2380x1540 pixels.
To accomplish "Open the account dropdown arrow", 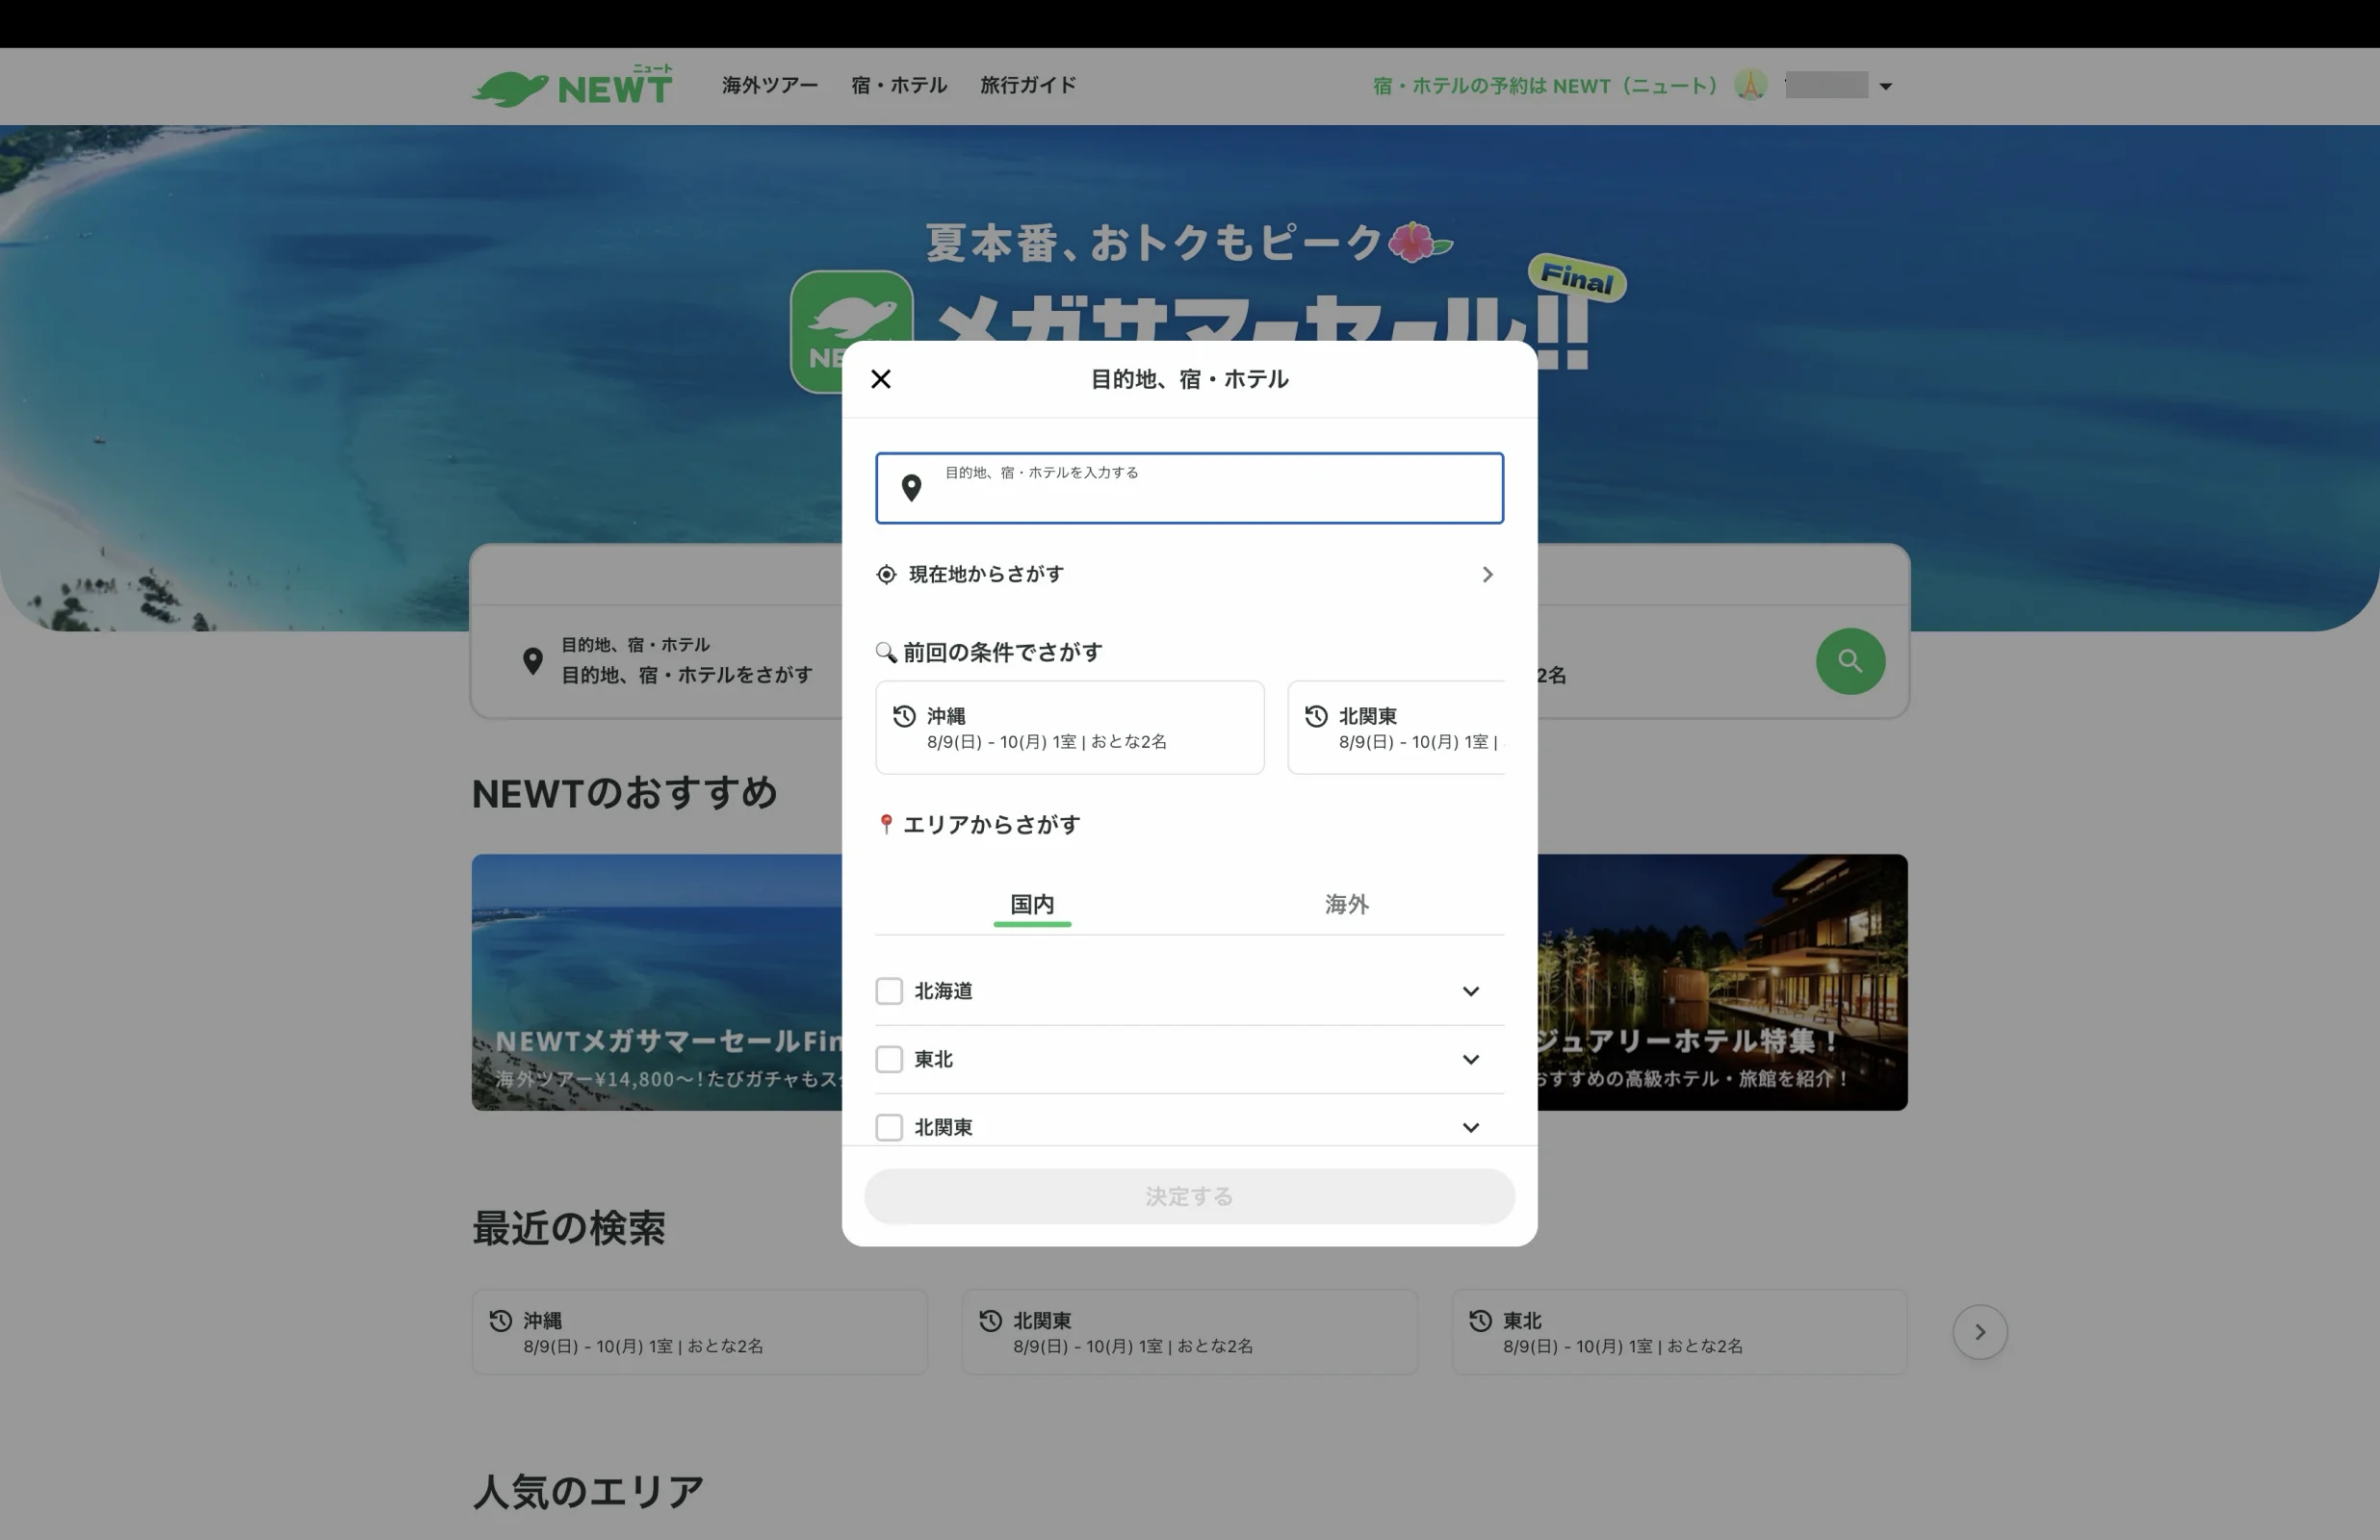I will (1885, 86).
